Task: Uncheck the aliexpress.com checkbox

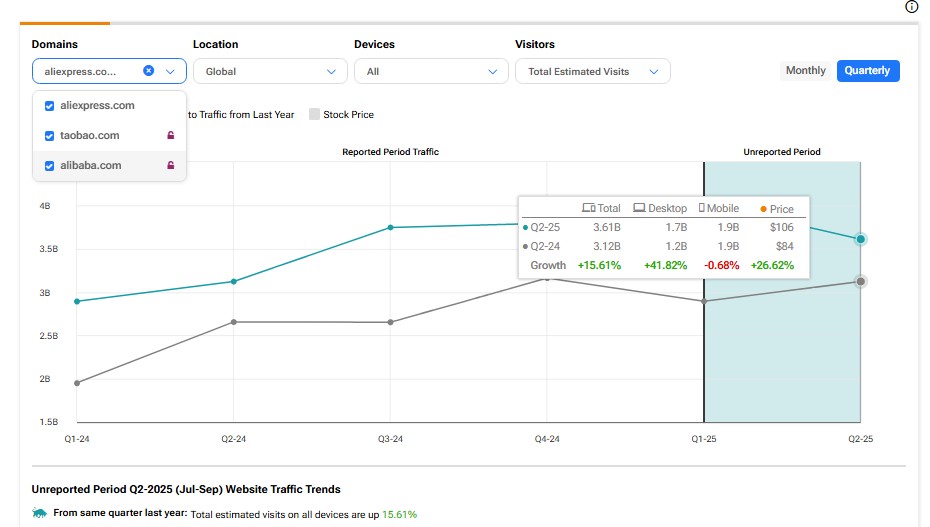Action: tap(49, 106)
